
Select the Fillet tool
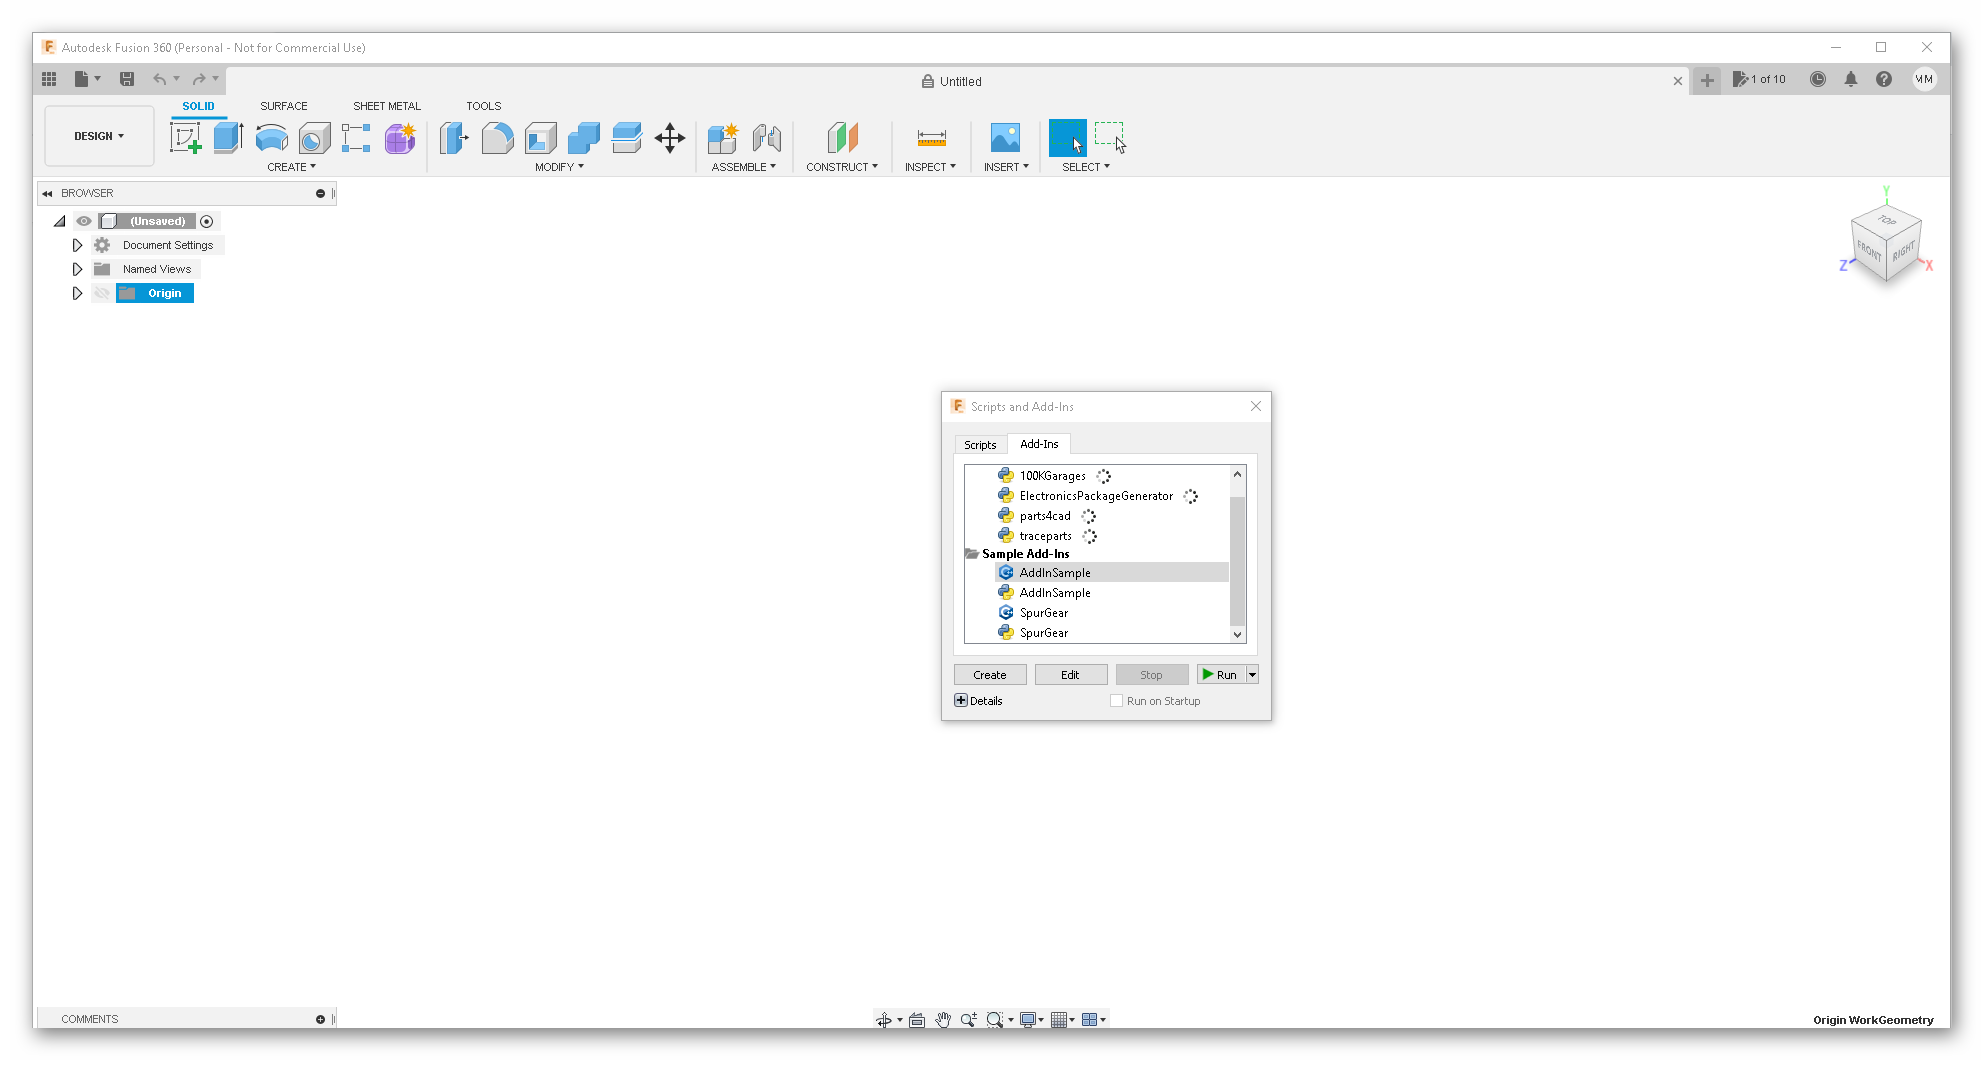tap(497, 138)
